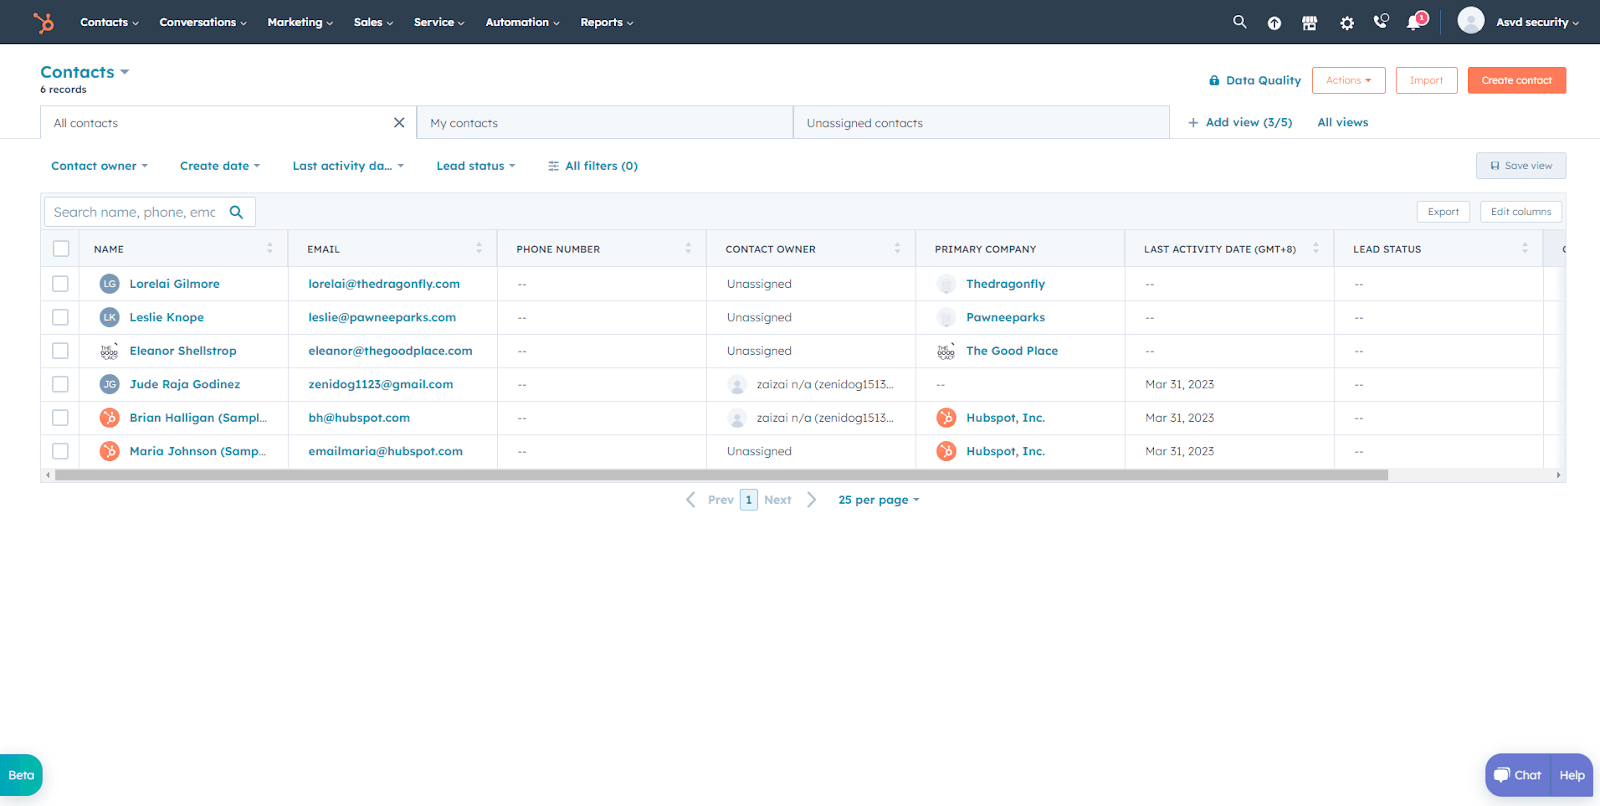
Task: Click the search magnifier in contacts search
Action: (237, 212)
